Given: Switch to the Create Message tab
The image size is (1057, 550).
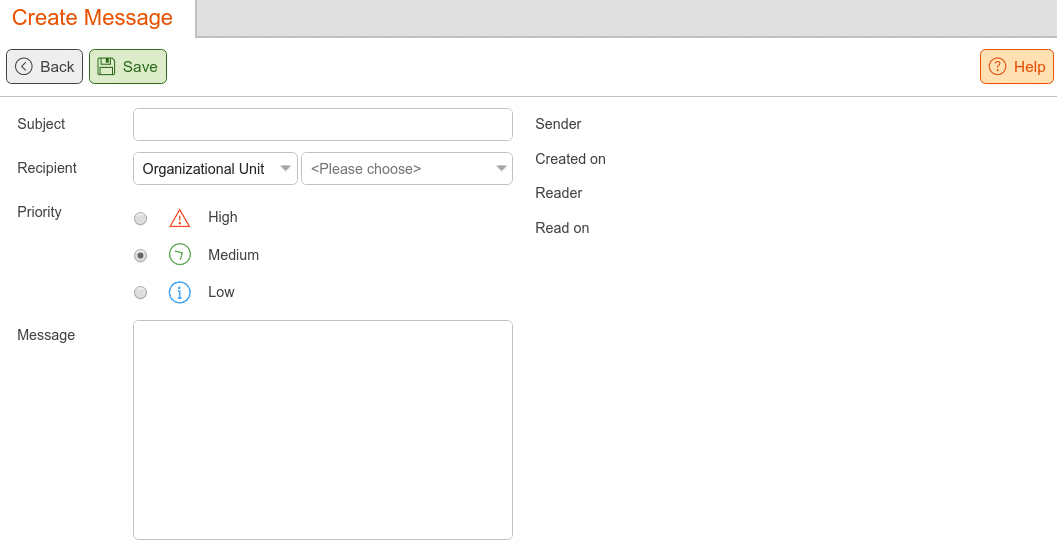Looking at the screenshot, I should [x=92, y=18].
